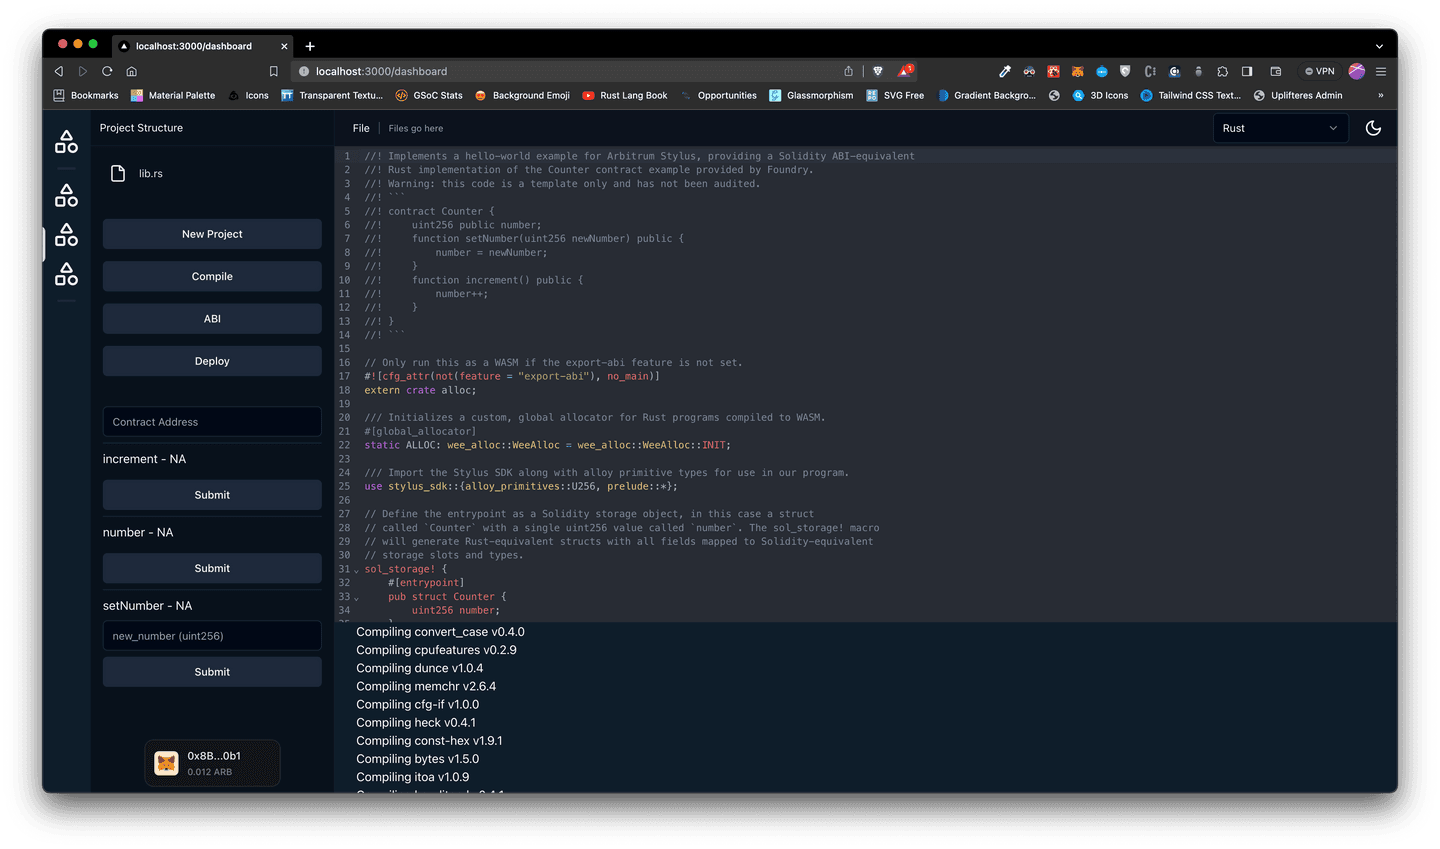Click the ABI button
The height and width of the screenshot is (849, 1440).
[212, 319]
